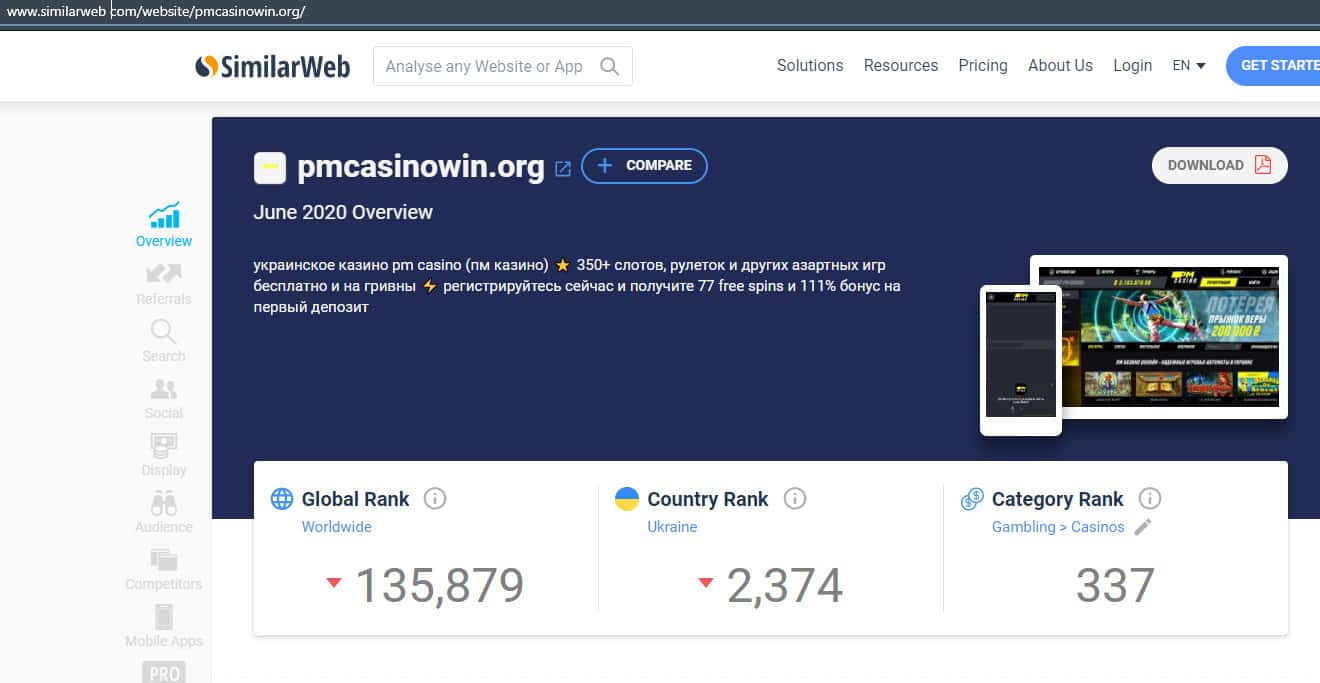This screenshot has height=683, width=1320.
Task: Open the Social sidebar section
Action: (x=164, y=397)
